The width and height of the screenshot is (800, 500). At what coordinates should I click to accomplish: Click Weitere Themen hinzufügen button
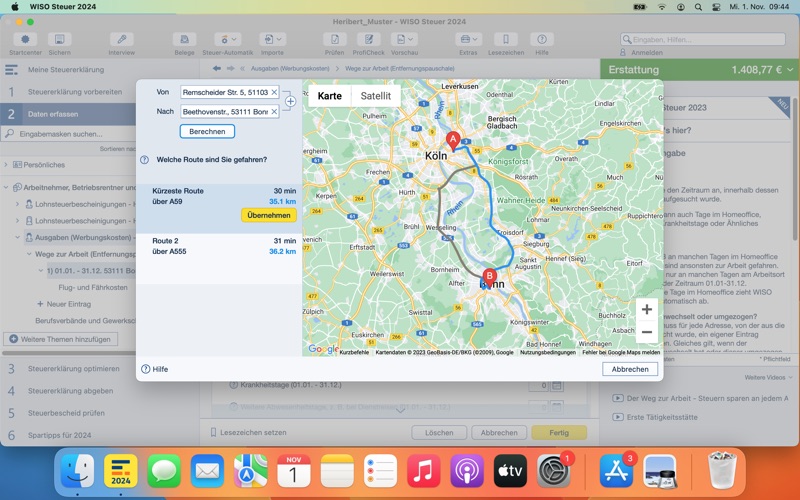(61, 339)
